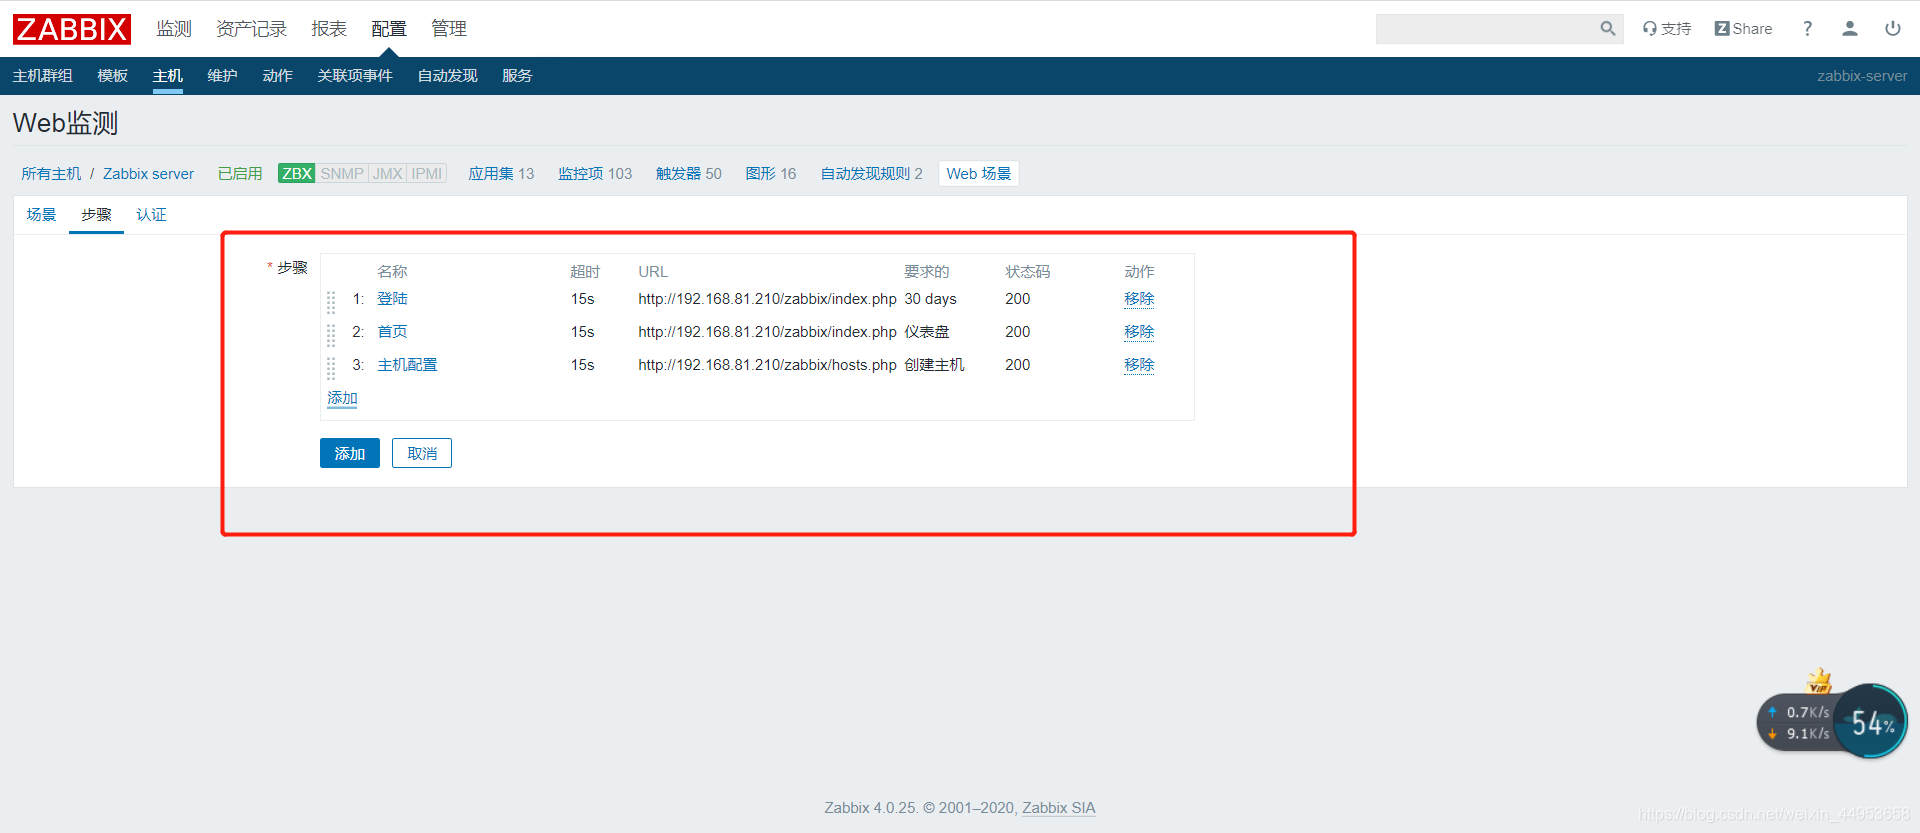This screenshot has width=1920, height=833.
Task: Go to 关联项事件 submenu
Action: (x=355, y=76)
